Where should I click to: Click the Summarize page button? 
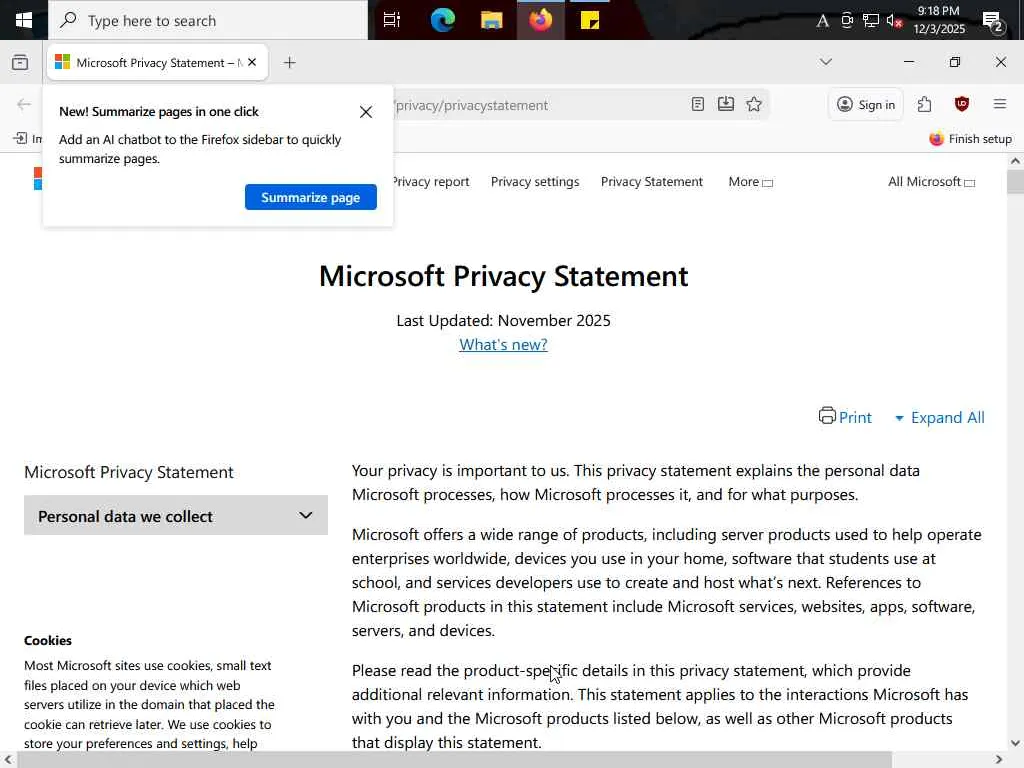click(x=310, y=197)
